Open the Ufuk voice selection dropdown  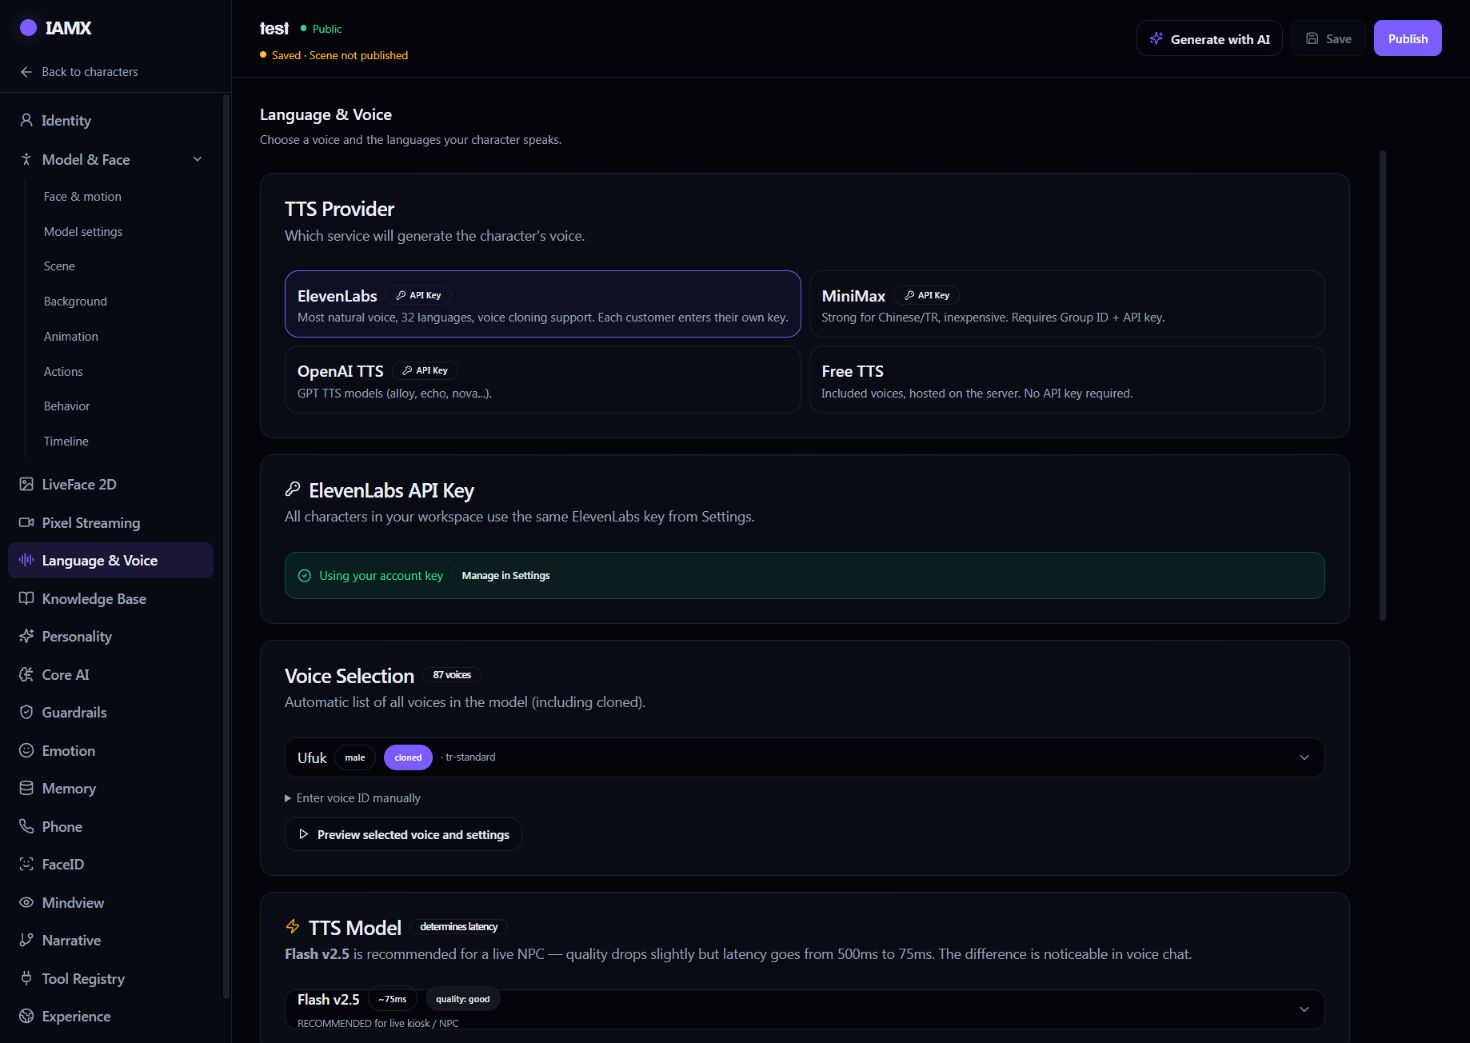[805, 757]
